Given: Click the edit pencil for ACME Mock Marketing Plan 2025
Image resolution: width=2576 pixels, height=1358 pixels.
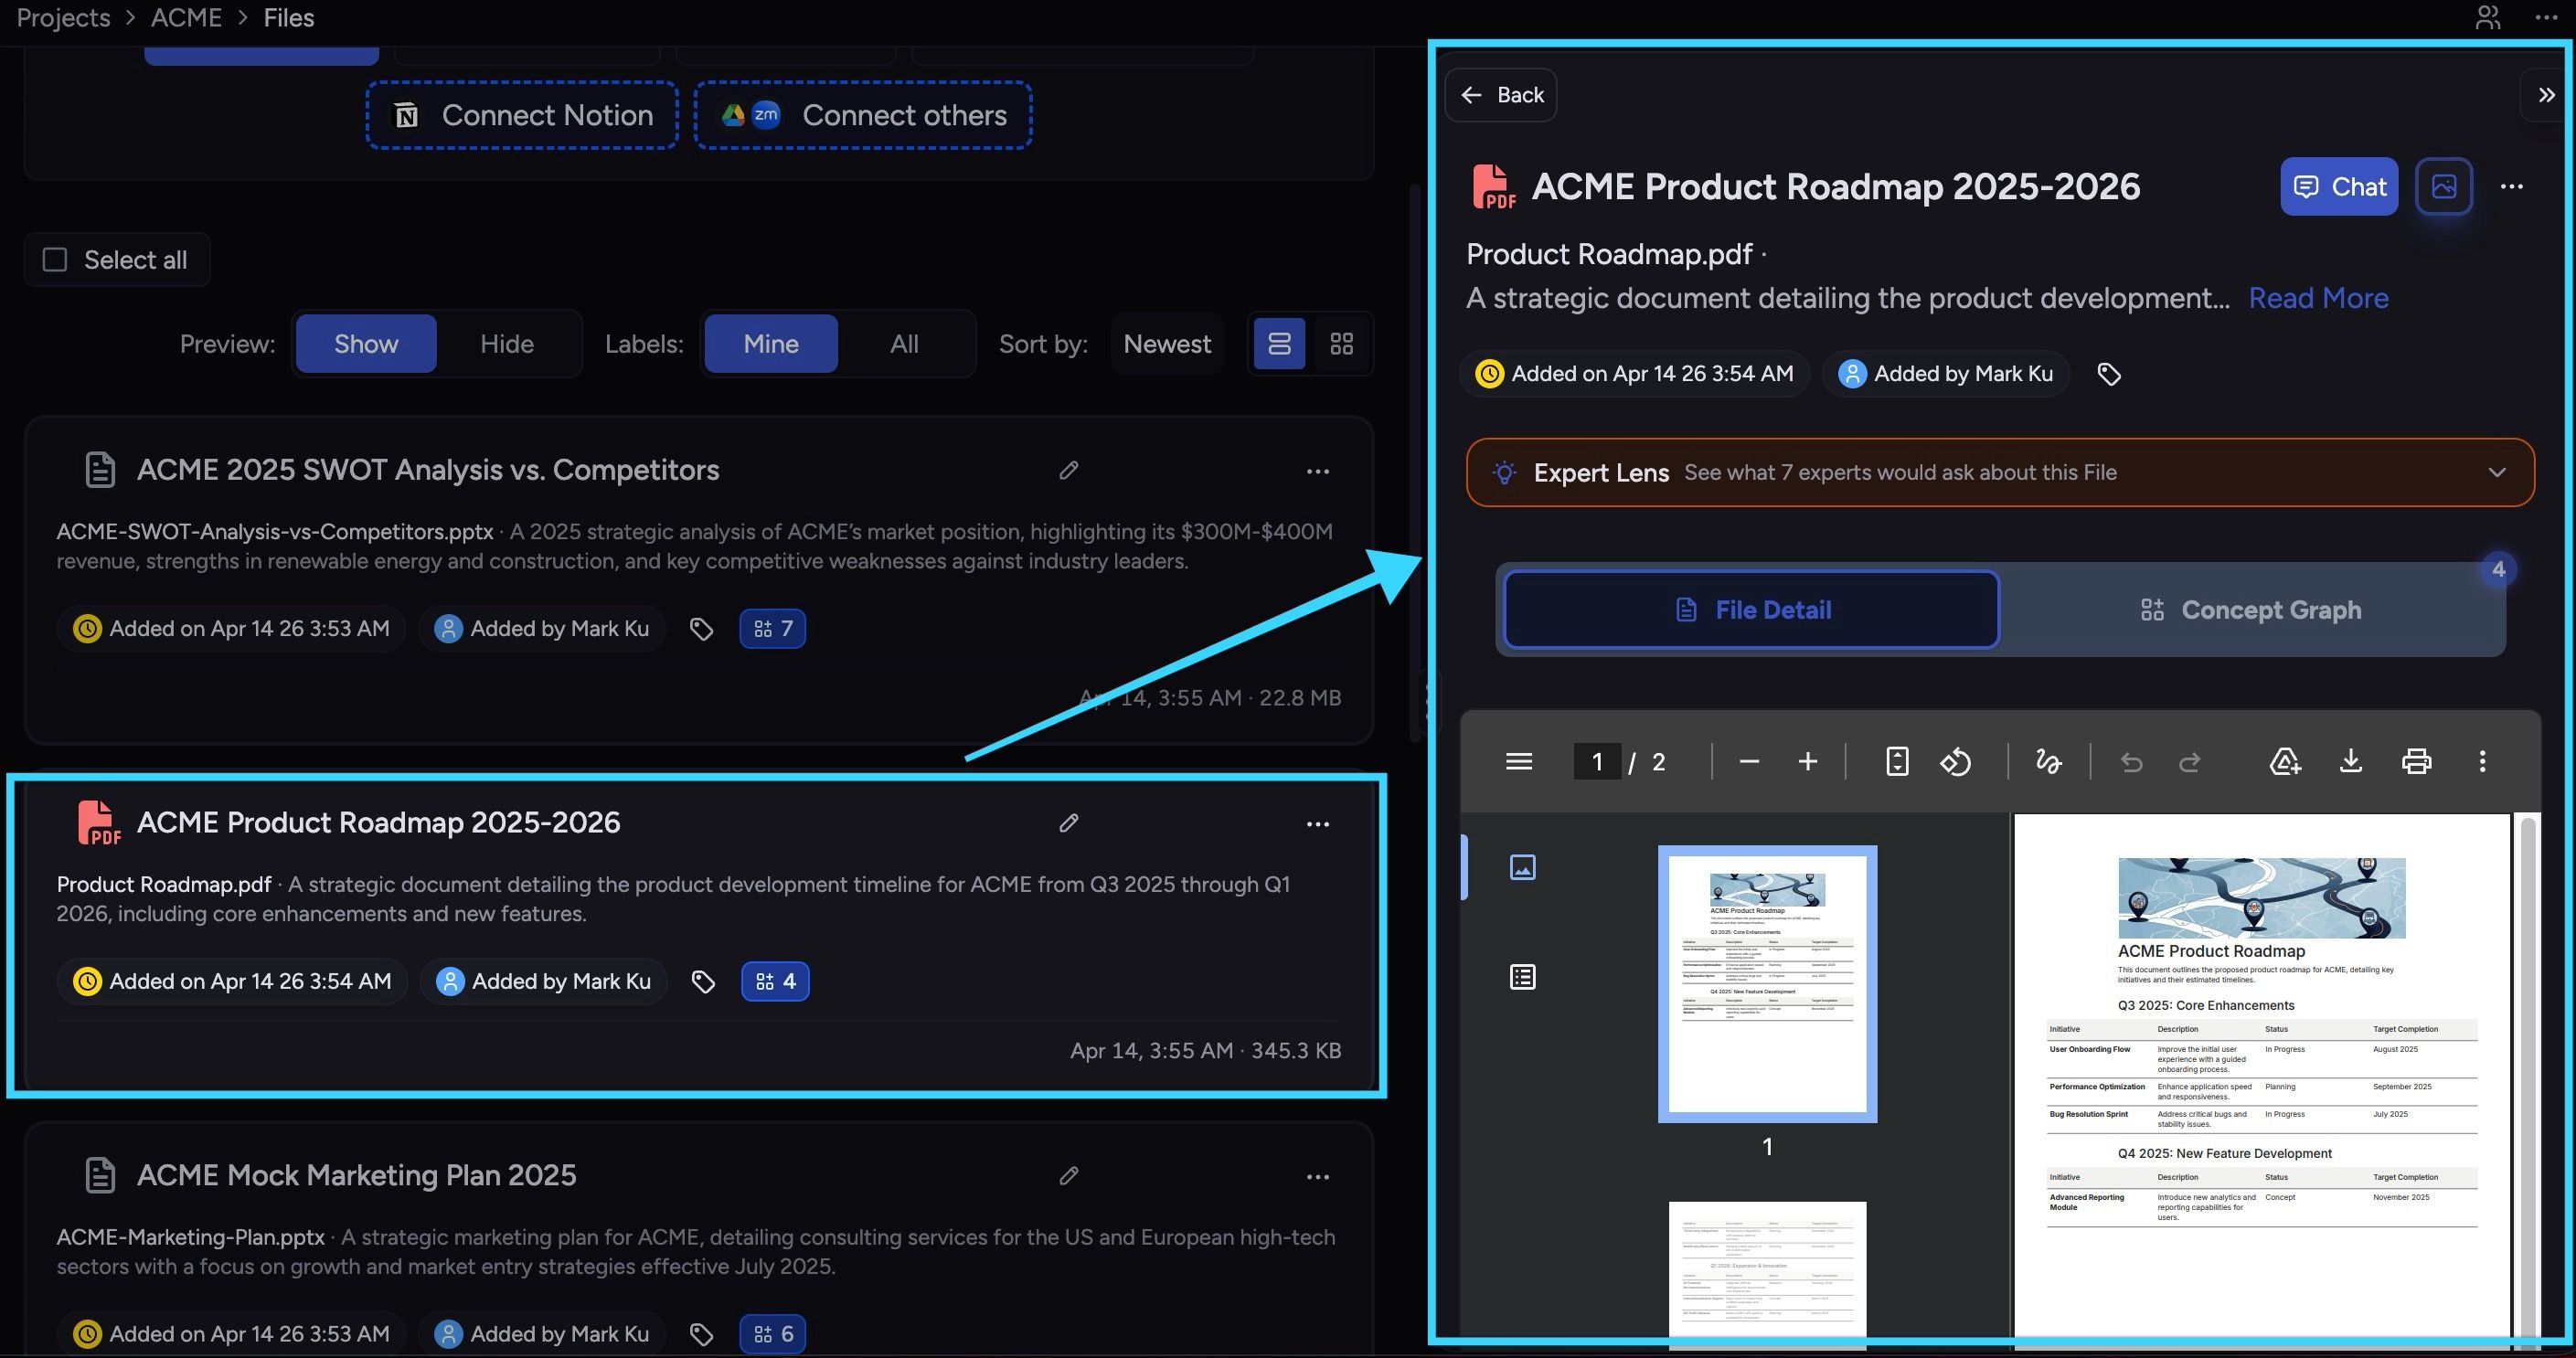Looking at the screenshot, I should click(1068, 1175).
